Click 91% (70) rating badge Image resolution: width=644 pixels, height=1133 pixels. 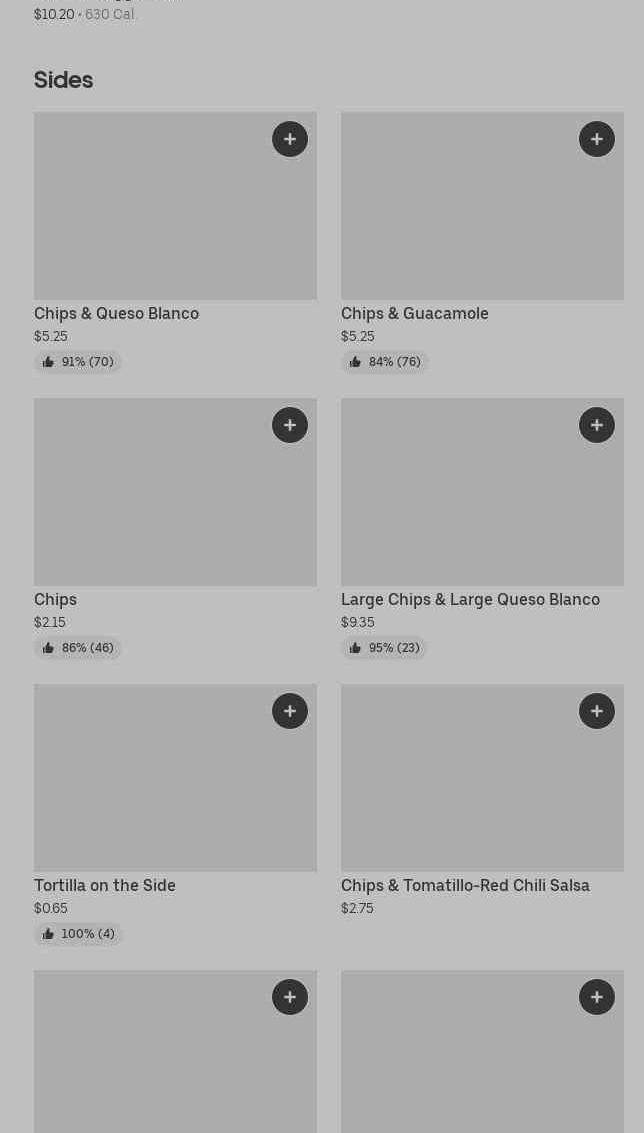(78, 362)
